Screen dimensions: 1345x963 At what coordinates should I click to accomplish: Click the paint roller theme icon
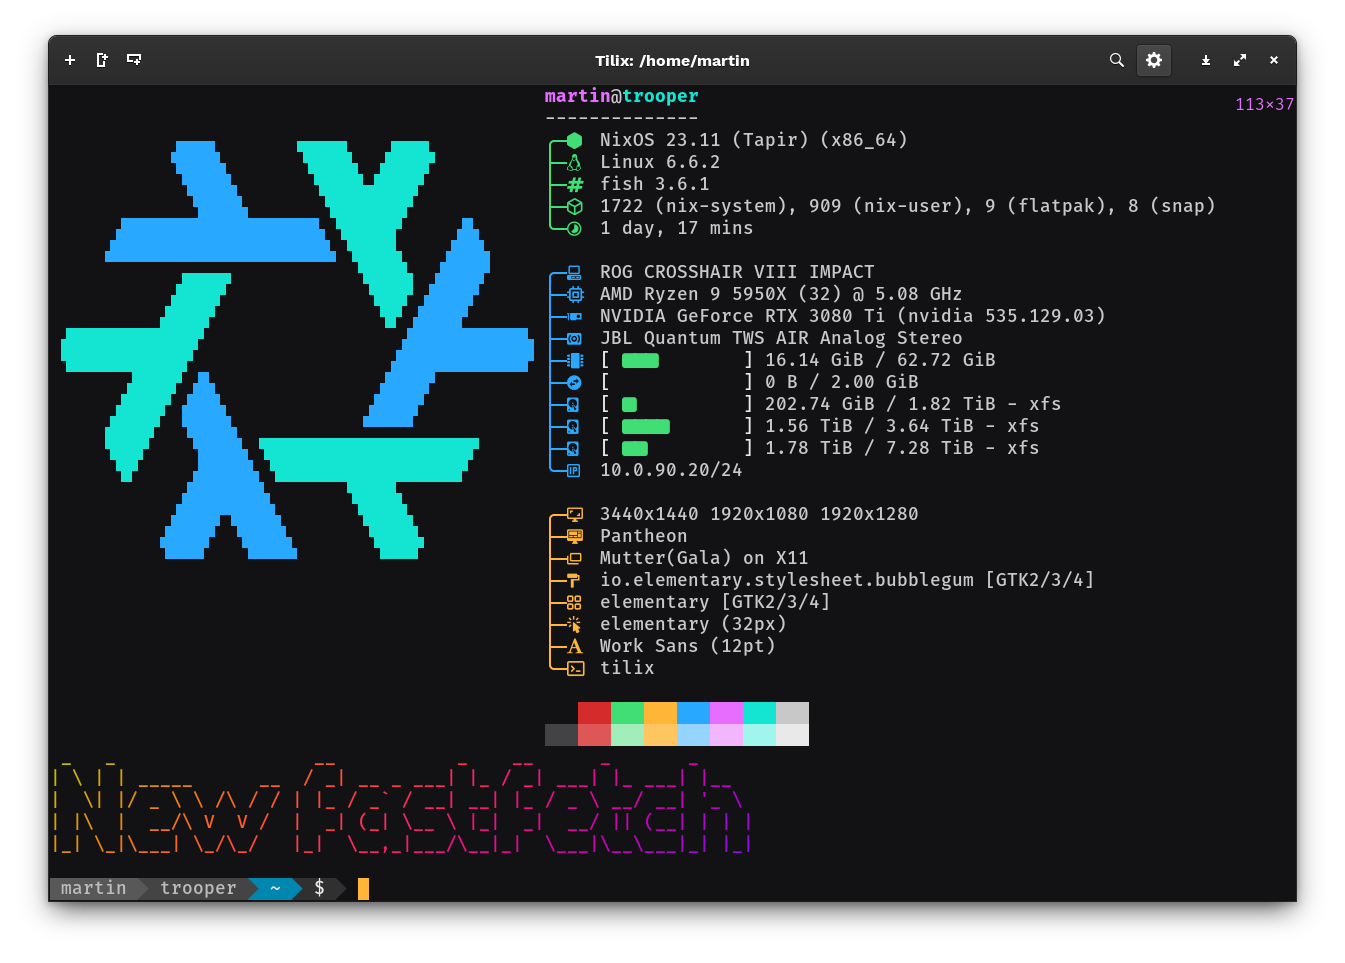(574, 580)
